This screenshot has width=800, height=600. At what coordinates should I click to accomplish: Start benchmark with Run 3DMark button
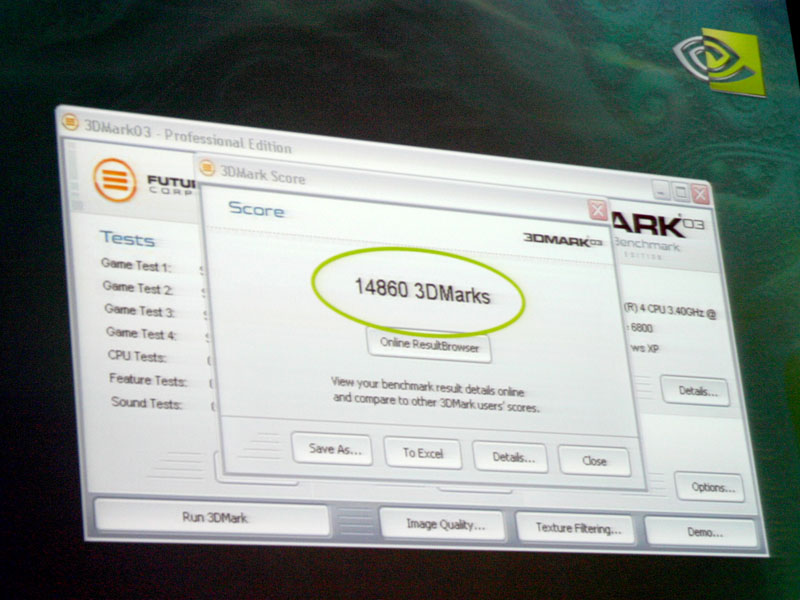[x=212, y=518]
